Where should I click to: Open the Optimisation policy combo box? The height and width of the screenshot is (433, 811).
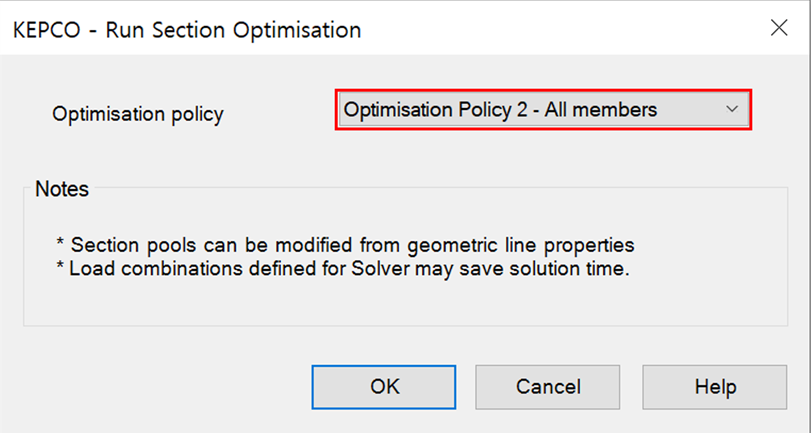pos(541,110)
